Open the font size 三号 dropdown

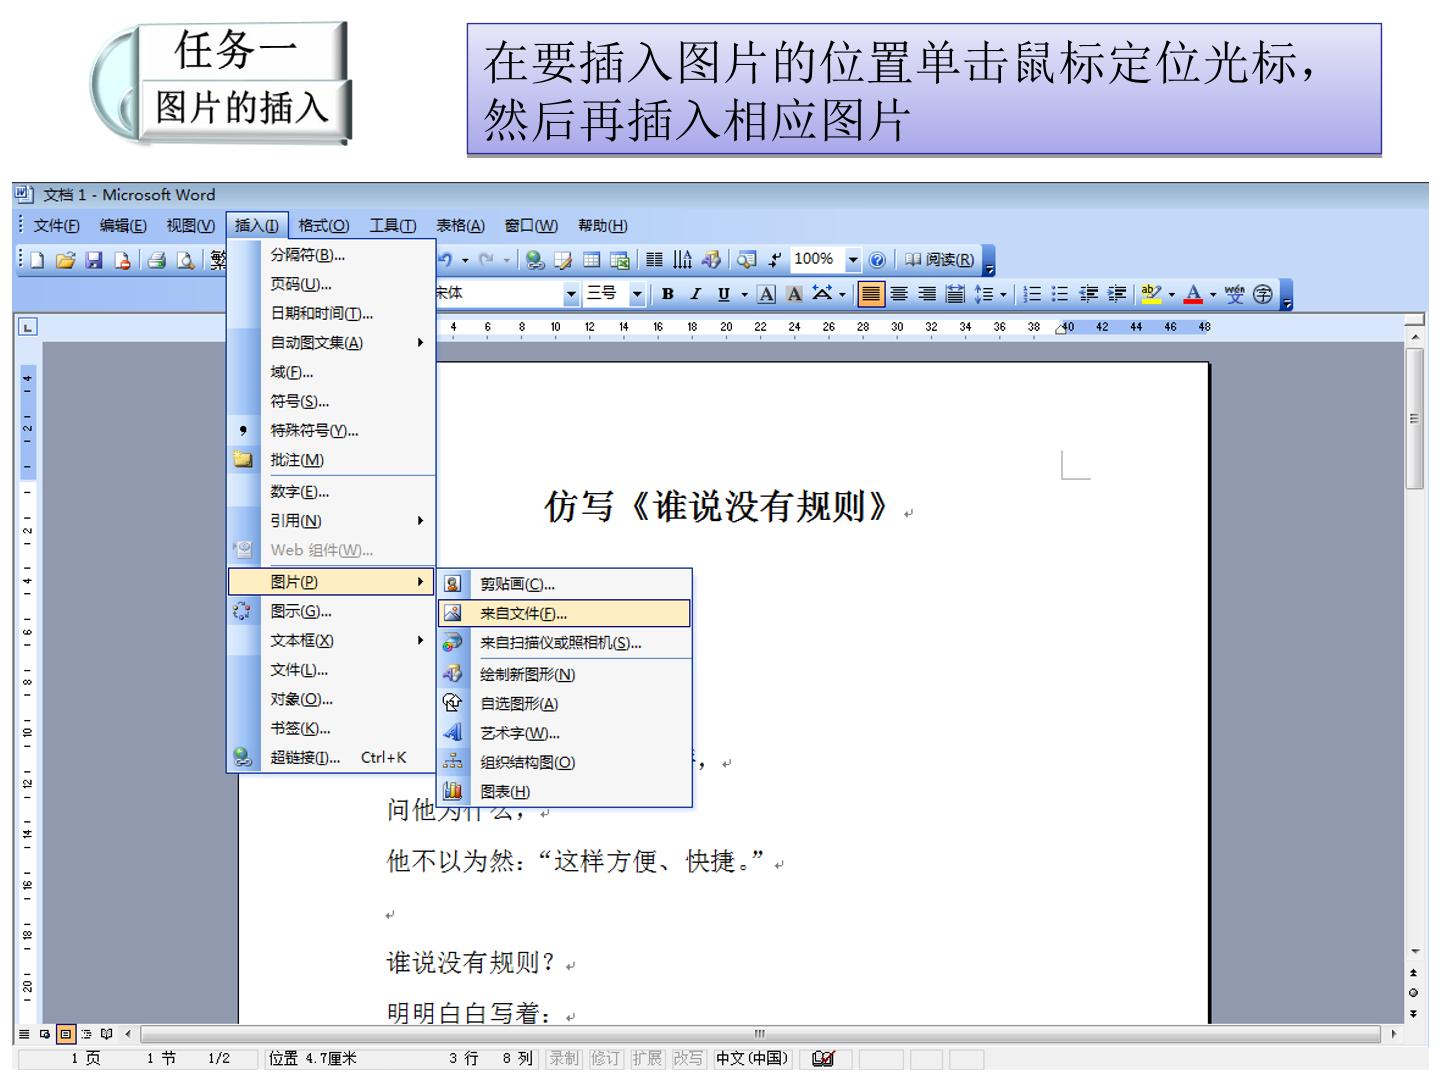click(637, 294)
